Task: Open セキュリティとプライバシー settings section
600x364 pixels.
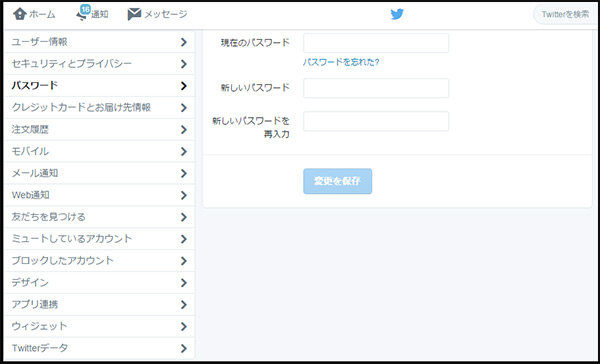Action: click(99, 64)
